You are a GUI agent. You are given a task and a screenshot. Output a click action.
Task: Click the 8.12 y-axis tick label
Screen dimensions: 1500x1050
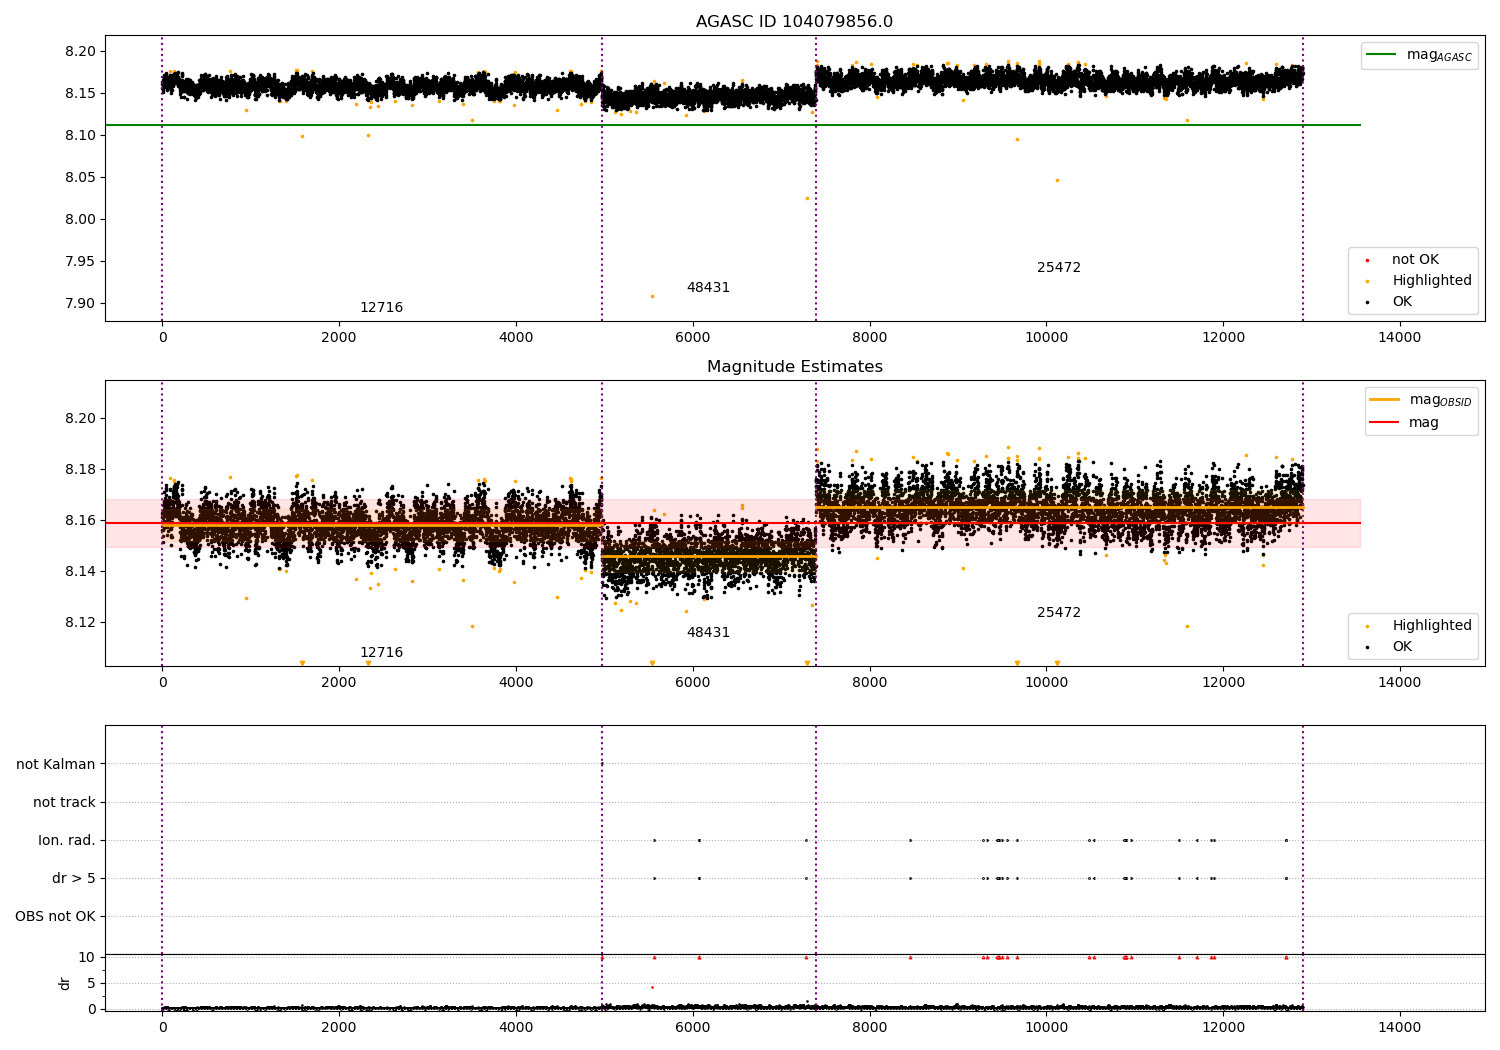[x=80, y=623]
